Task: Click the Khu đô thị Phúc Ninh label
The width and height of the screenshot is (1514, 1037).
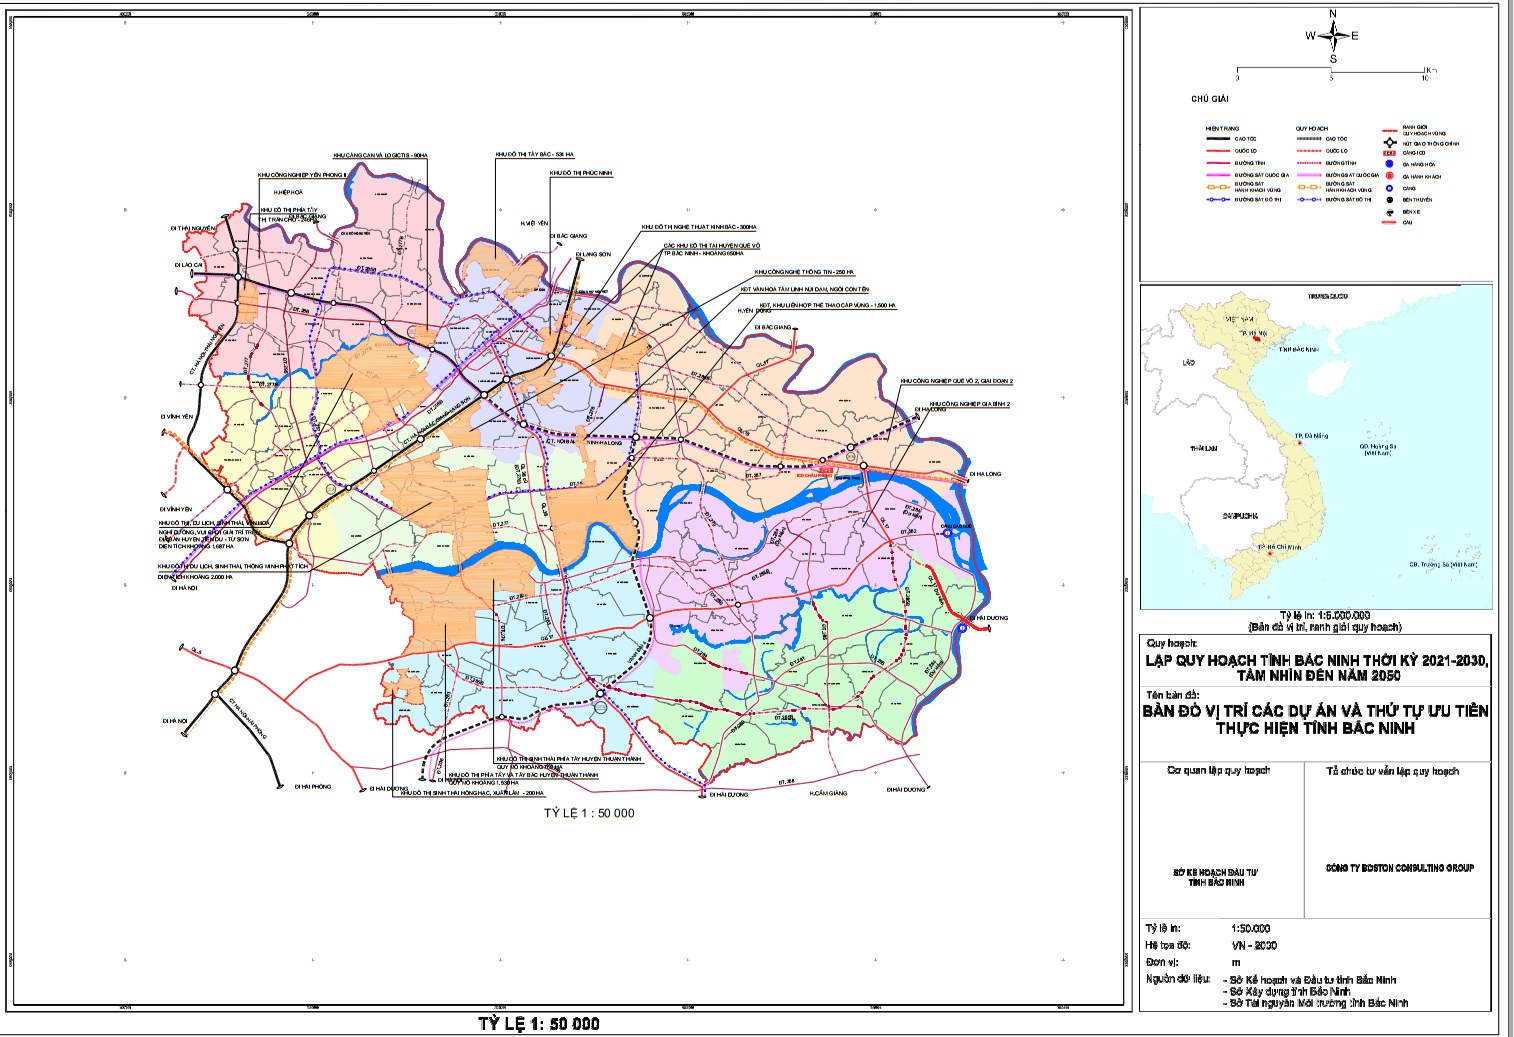Action: [x=580, y=173]
